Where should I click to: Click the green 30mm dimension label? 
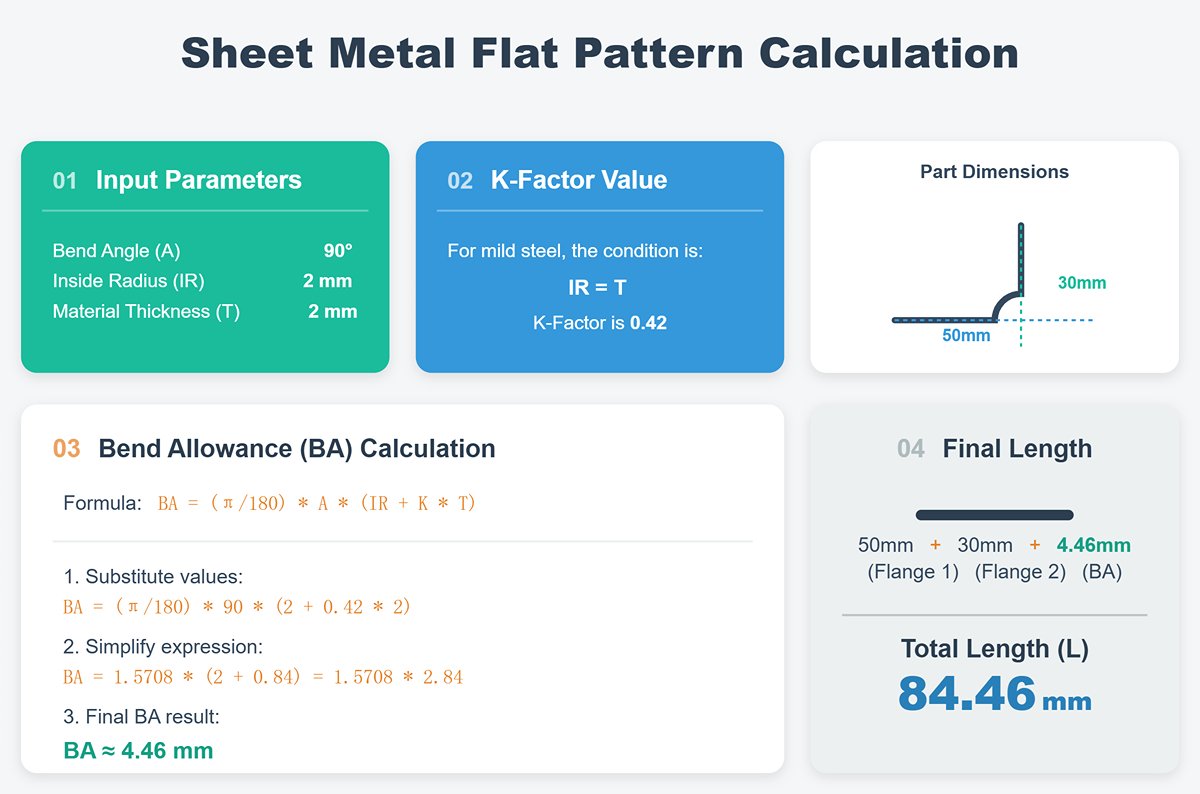[x=1082, y=283]
